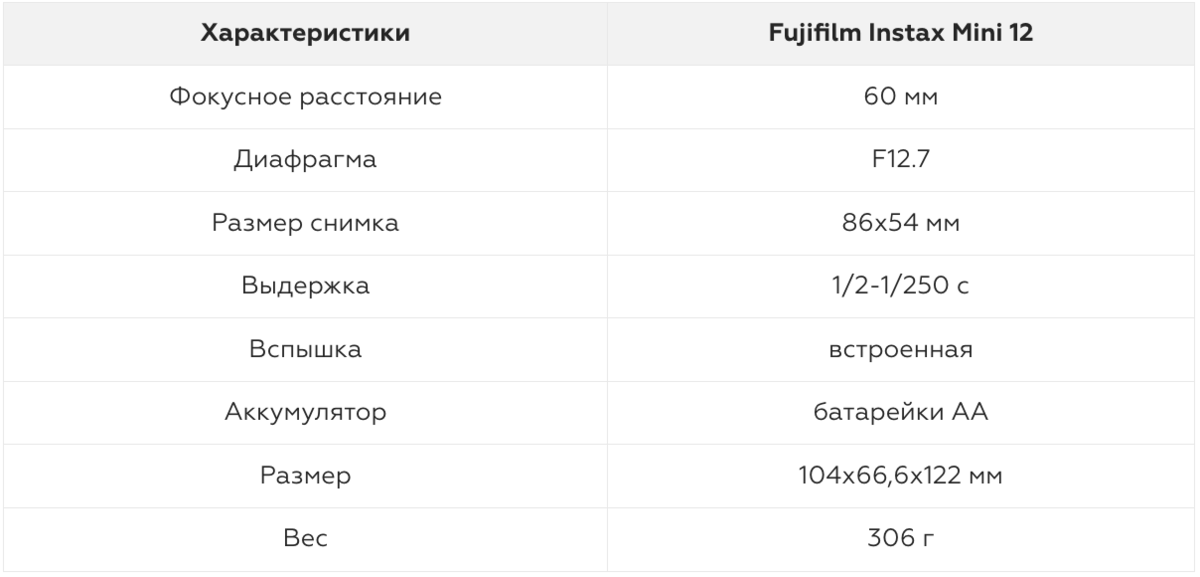Screen dimensions: 1200x577
Task: Select the Вес row label
Action: pyautogui.click(x=304, y=539)
